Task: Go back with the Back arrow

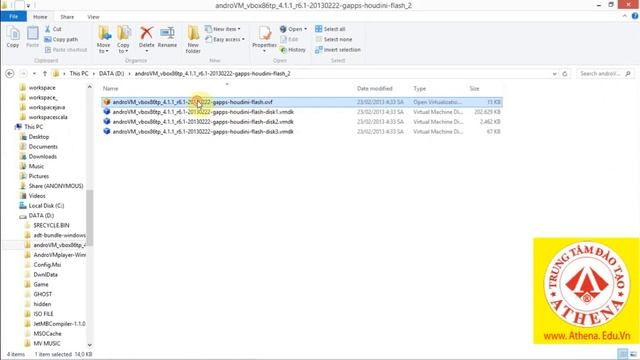Action: click(x=9, y=73)
